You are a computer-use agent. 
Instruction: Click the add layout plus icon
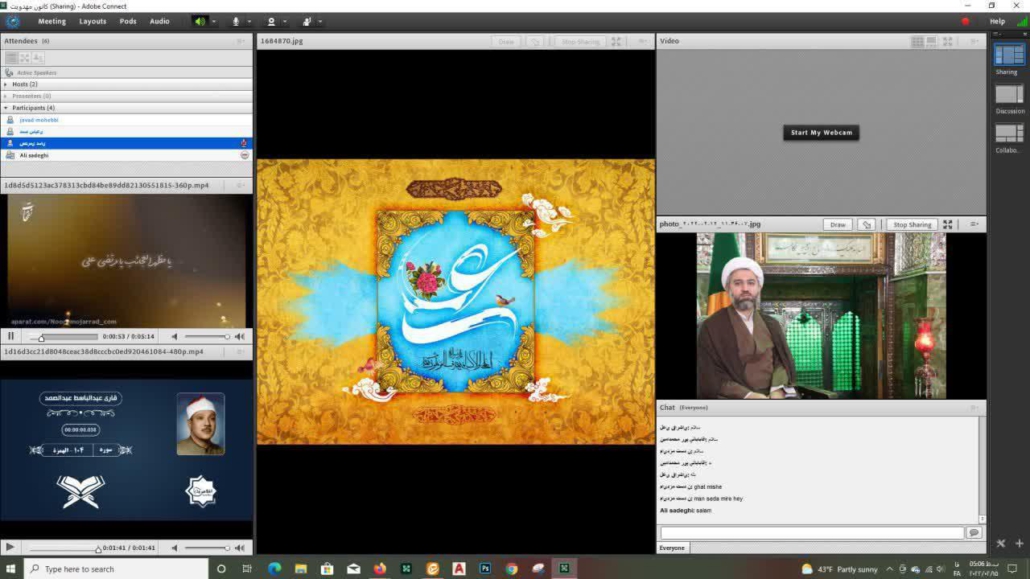click(1019, 544)
